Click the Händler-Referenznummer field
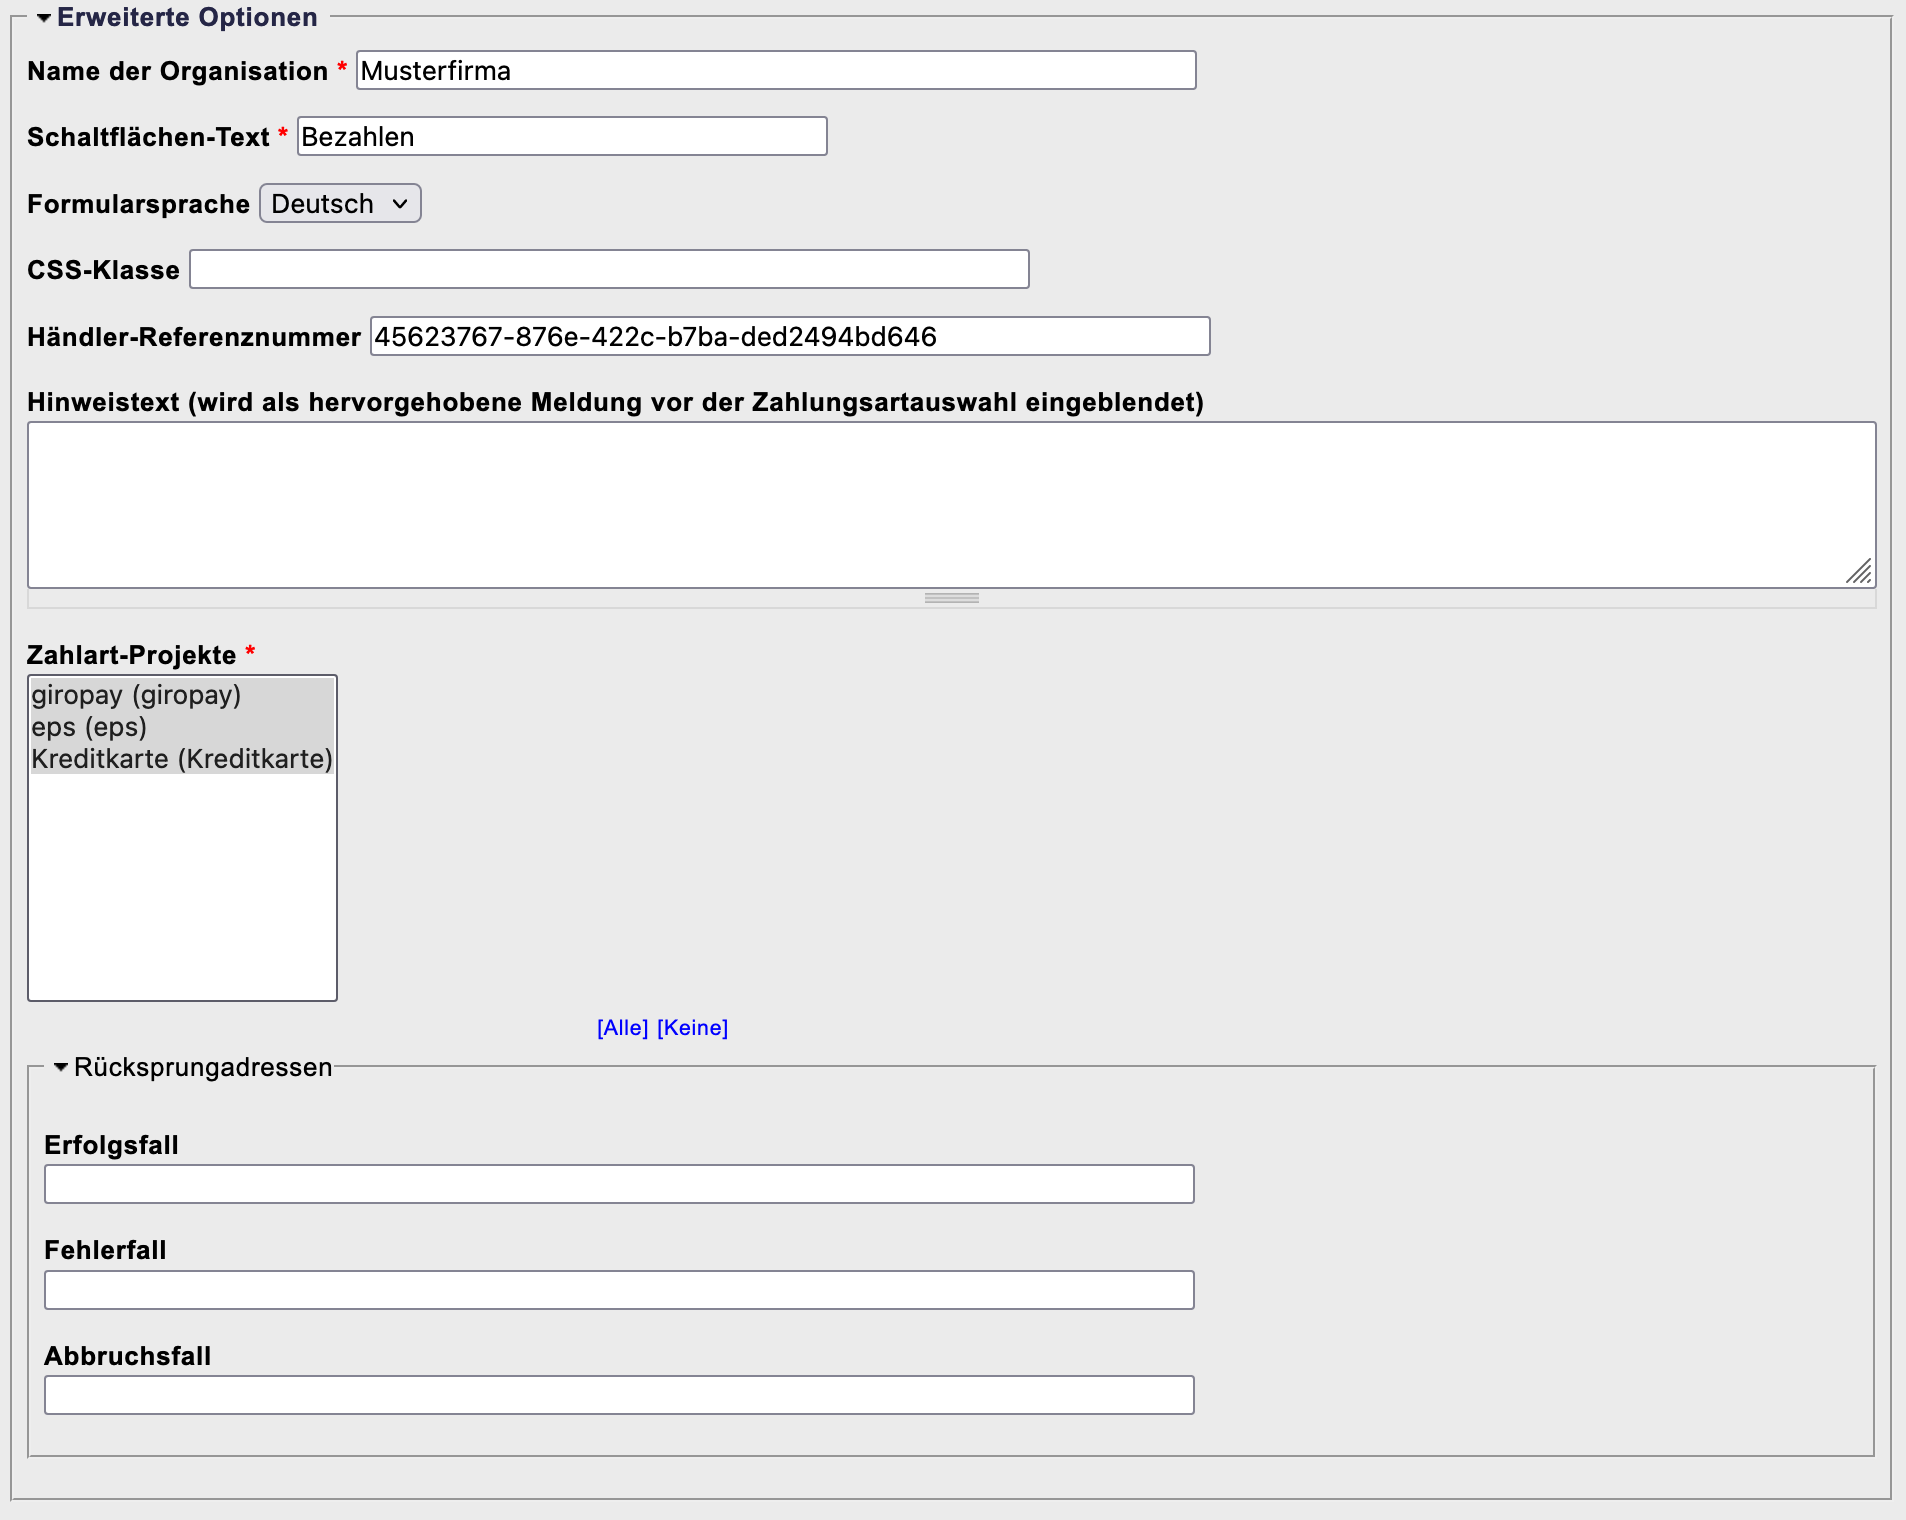The width and height of the screenshot is (1906, 1520). pos(789,337)
